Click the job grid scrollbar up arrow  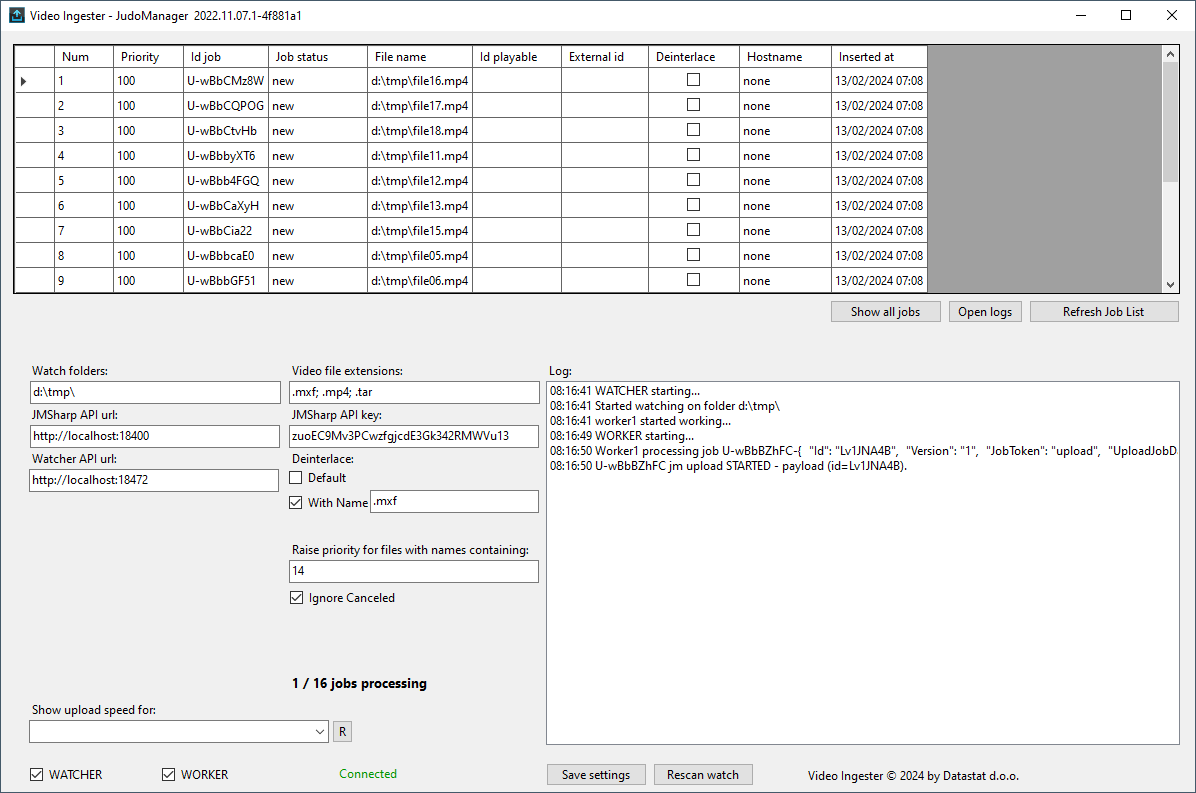1170,54
